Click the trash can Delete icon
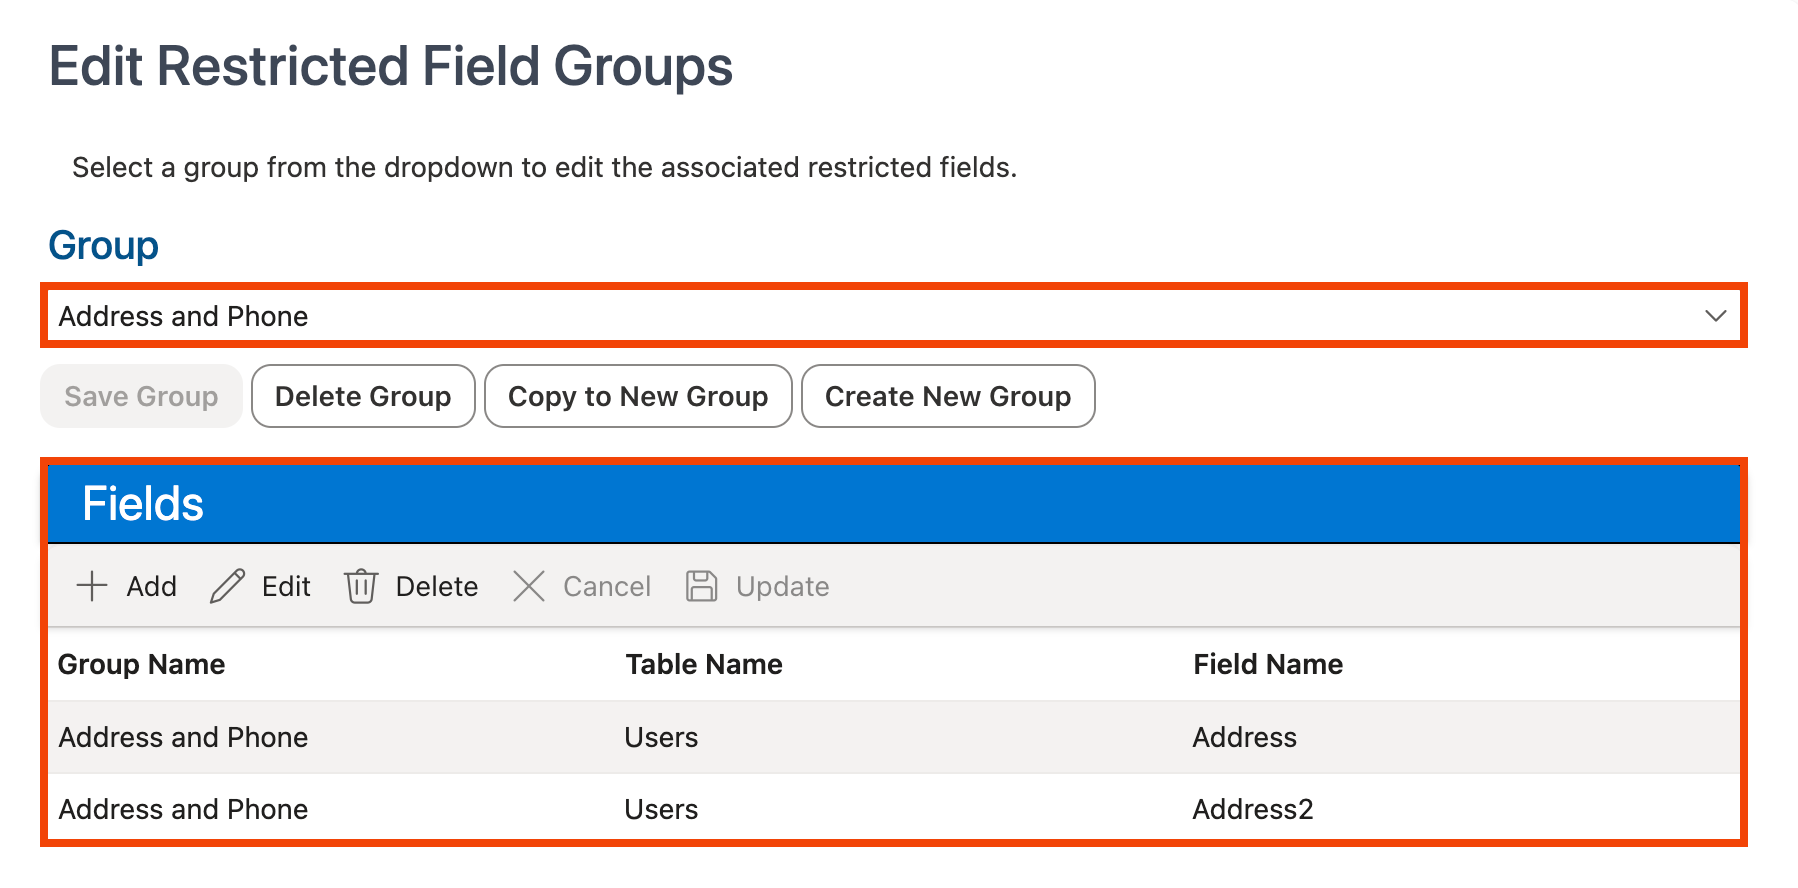 tap(361, 586)
